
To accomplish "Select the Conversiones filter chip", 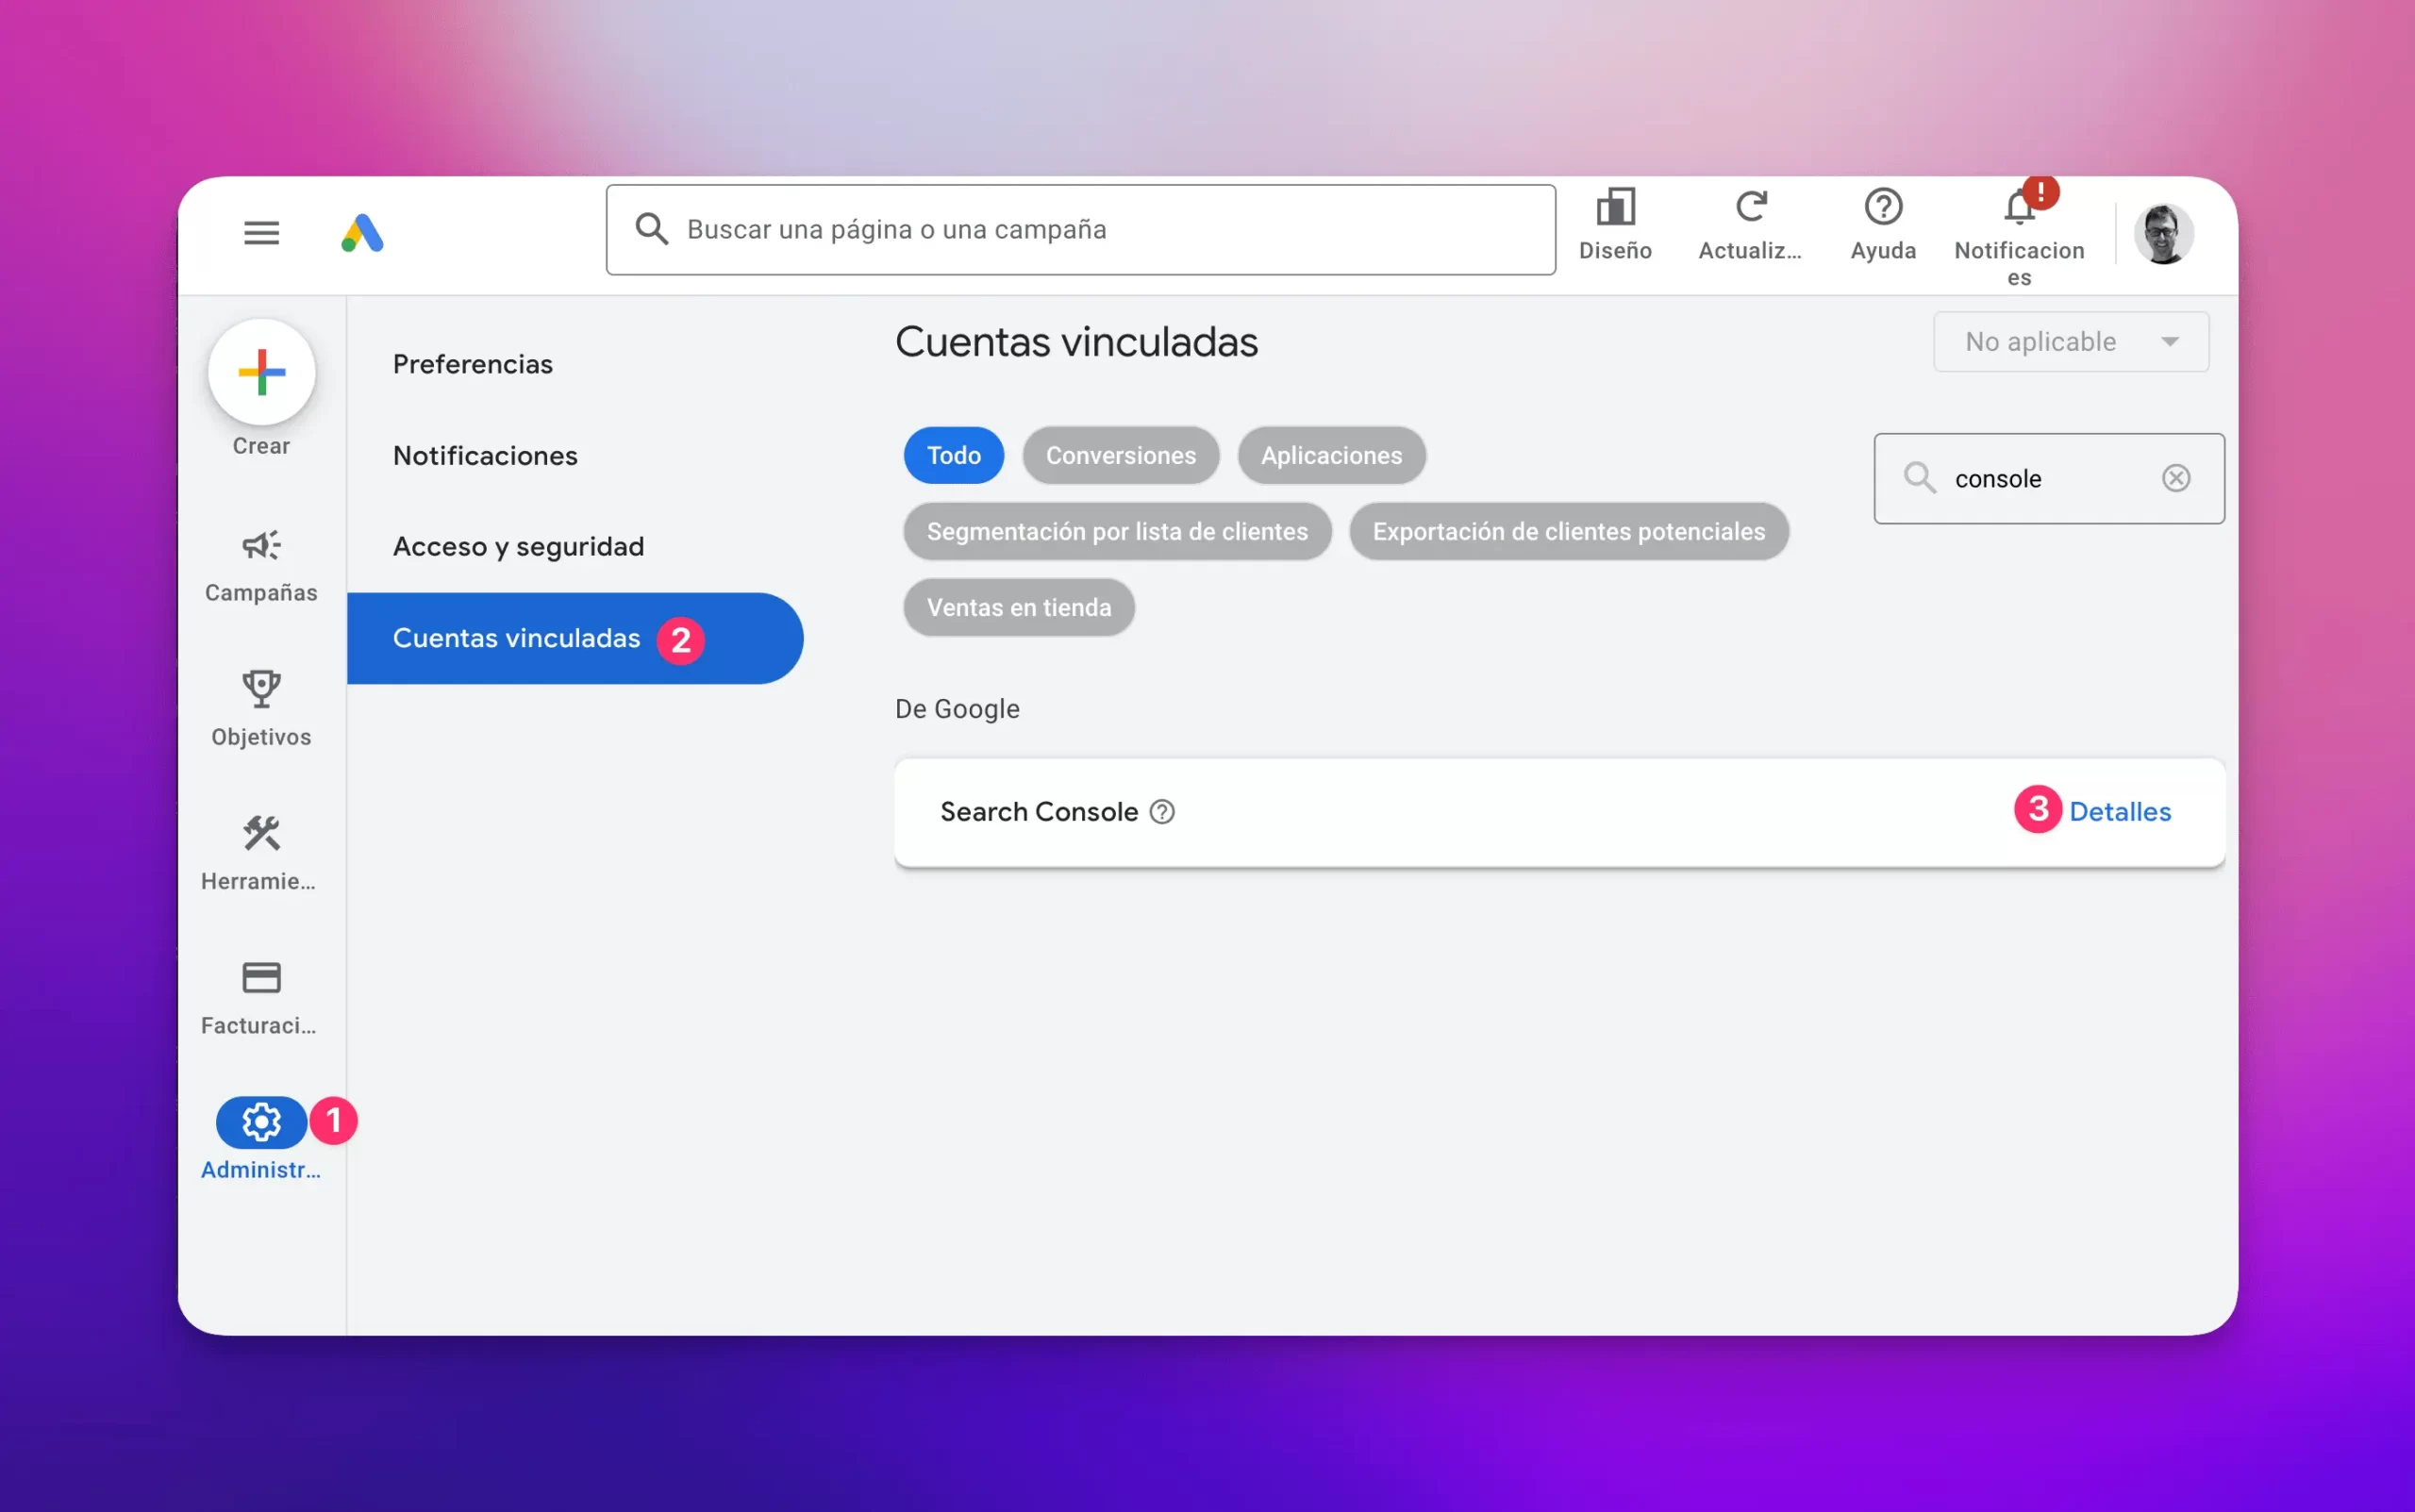I will pyautogui.click(x=1120, y=455).
